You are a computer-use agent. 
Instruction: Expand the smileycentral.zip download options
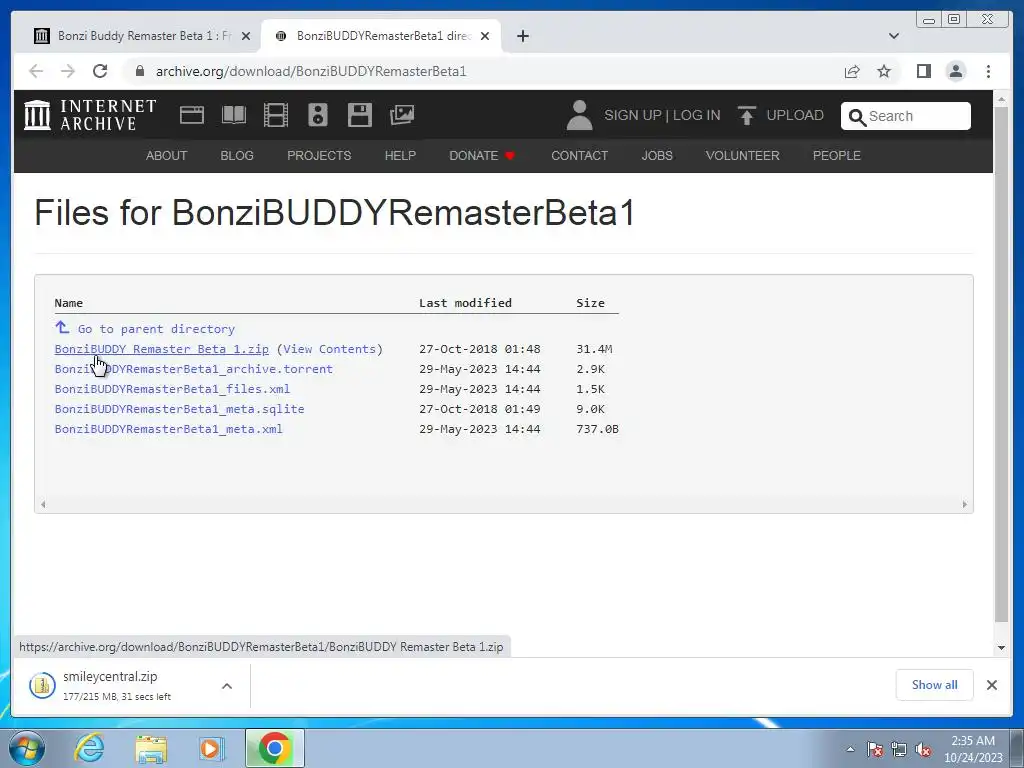227,686
